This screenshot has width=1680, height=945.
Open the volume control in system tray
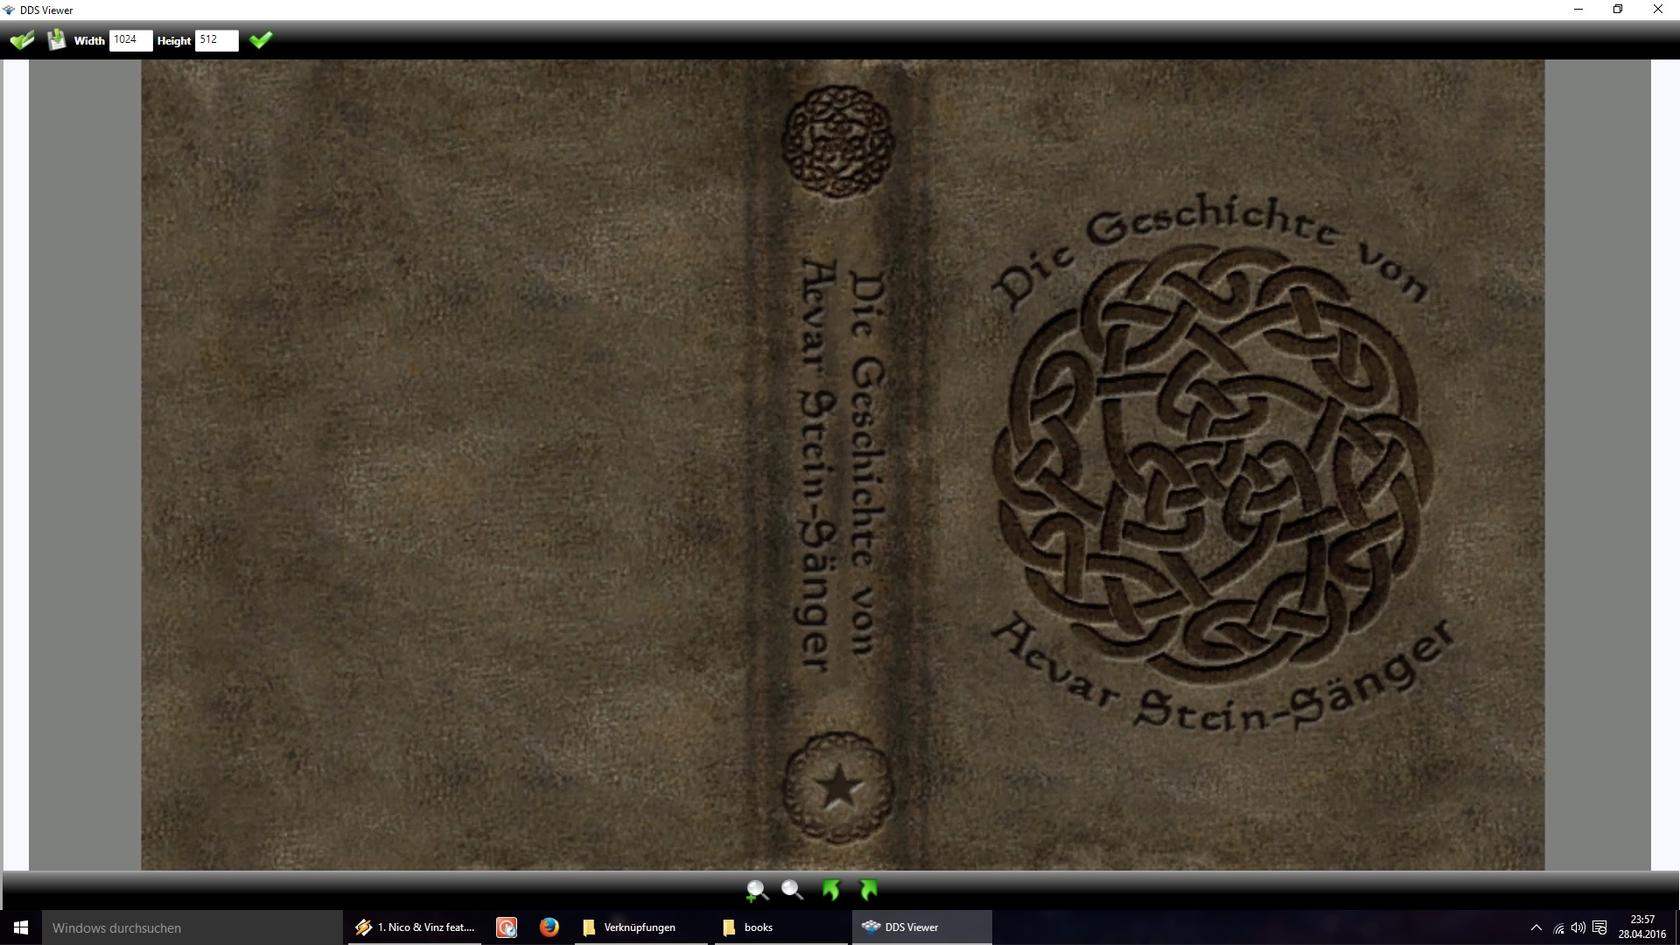(x=1578, y=928)
